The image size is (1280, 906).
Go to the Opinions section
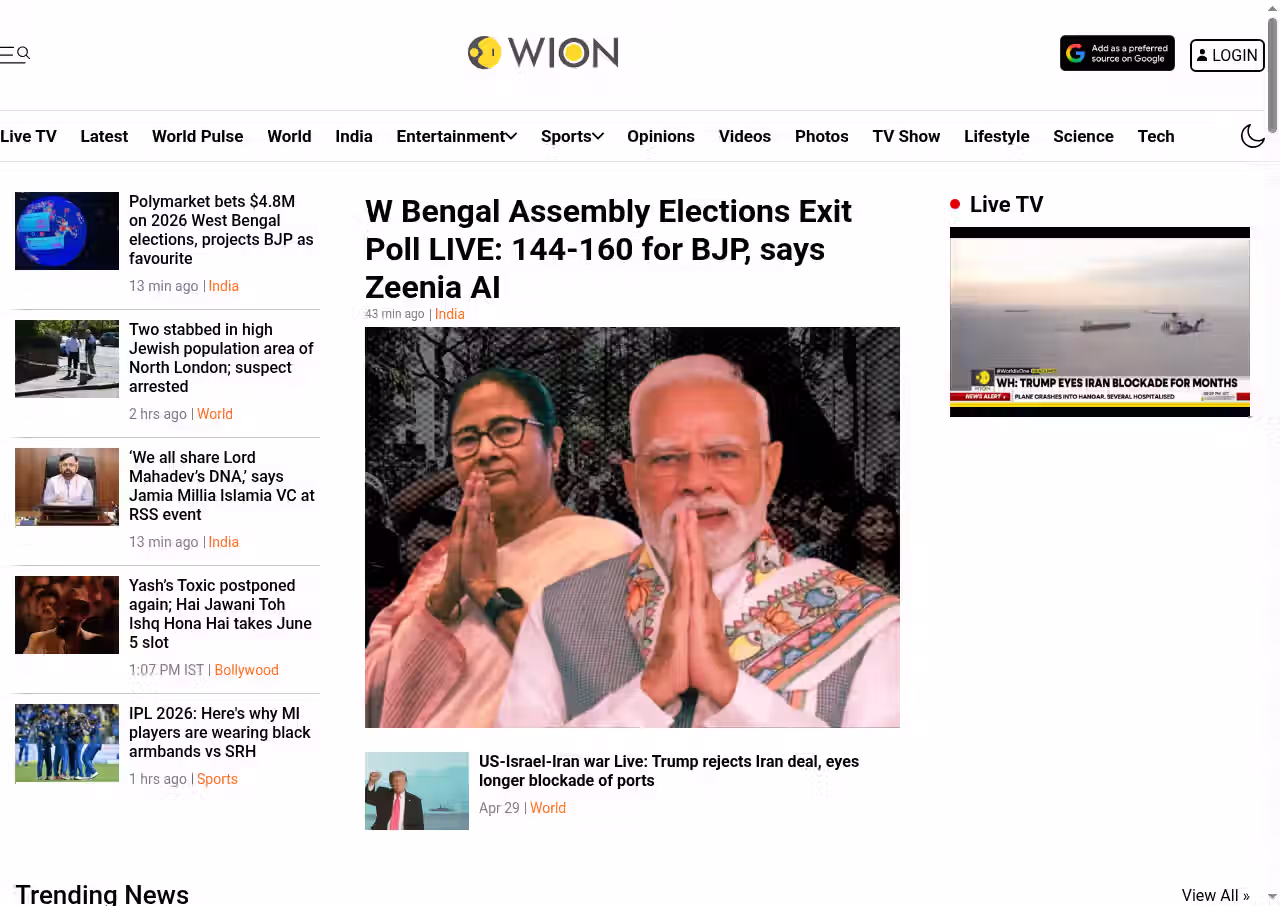tap(661, 136)
